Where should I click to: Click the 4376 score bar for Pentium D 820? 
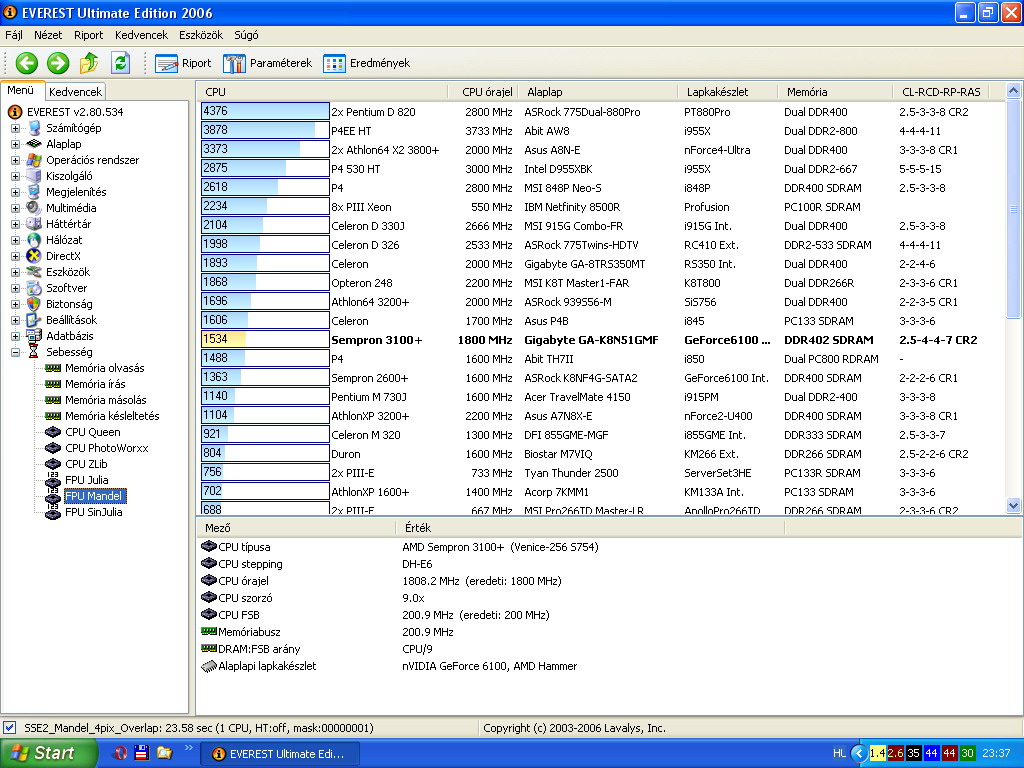265,112
